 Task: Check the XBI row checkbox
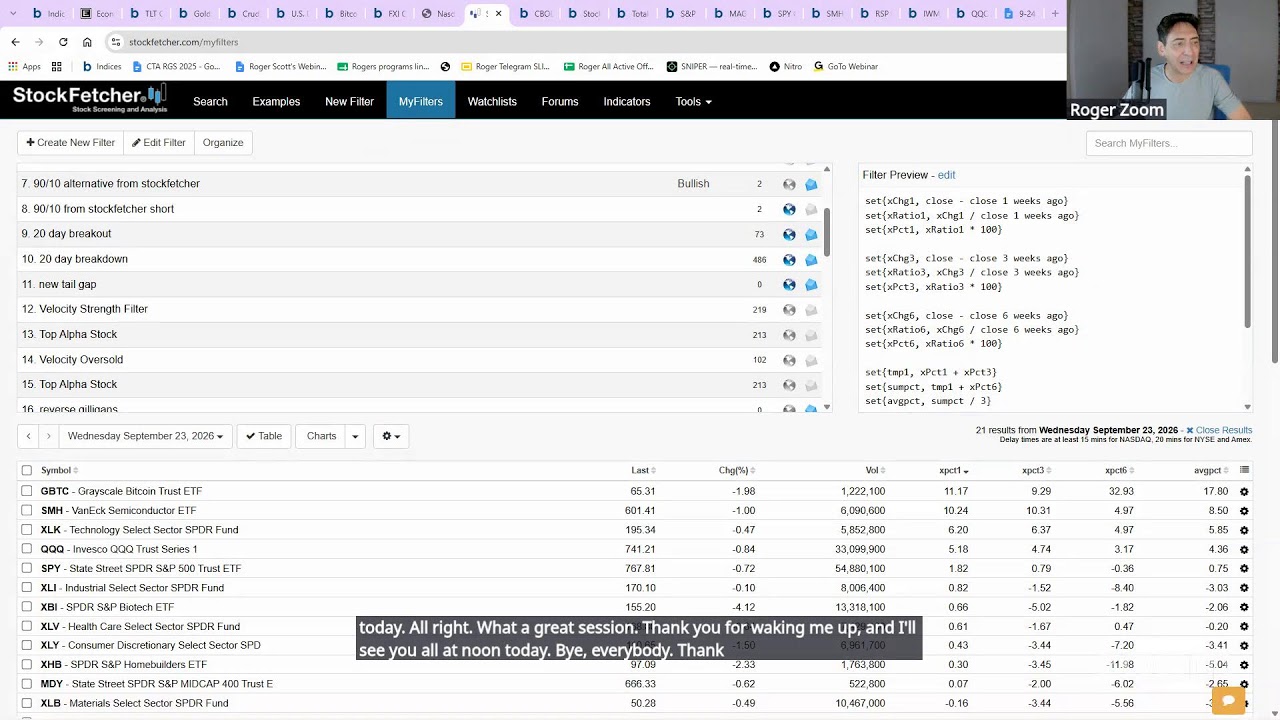pyautogui.click(x=27, y=607)
